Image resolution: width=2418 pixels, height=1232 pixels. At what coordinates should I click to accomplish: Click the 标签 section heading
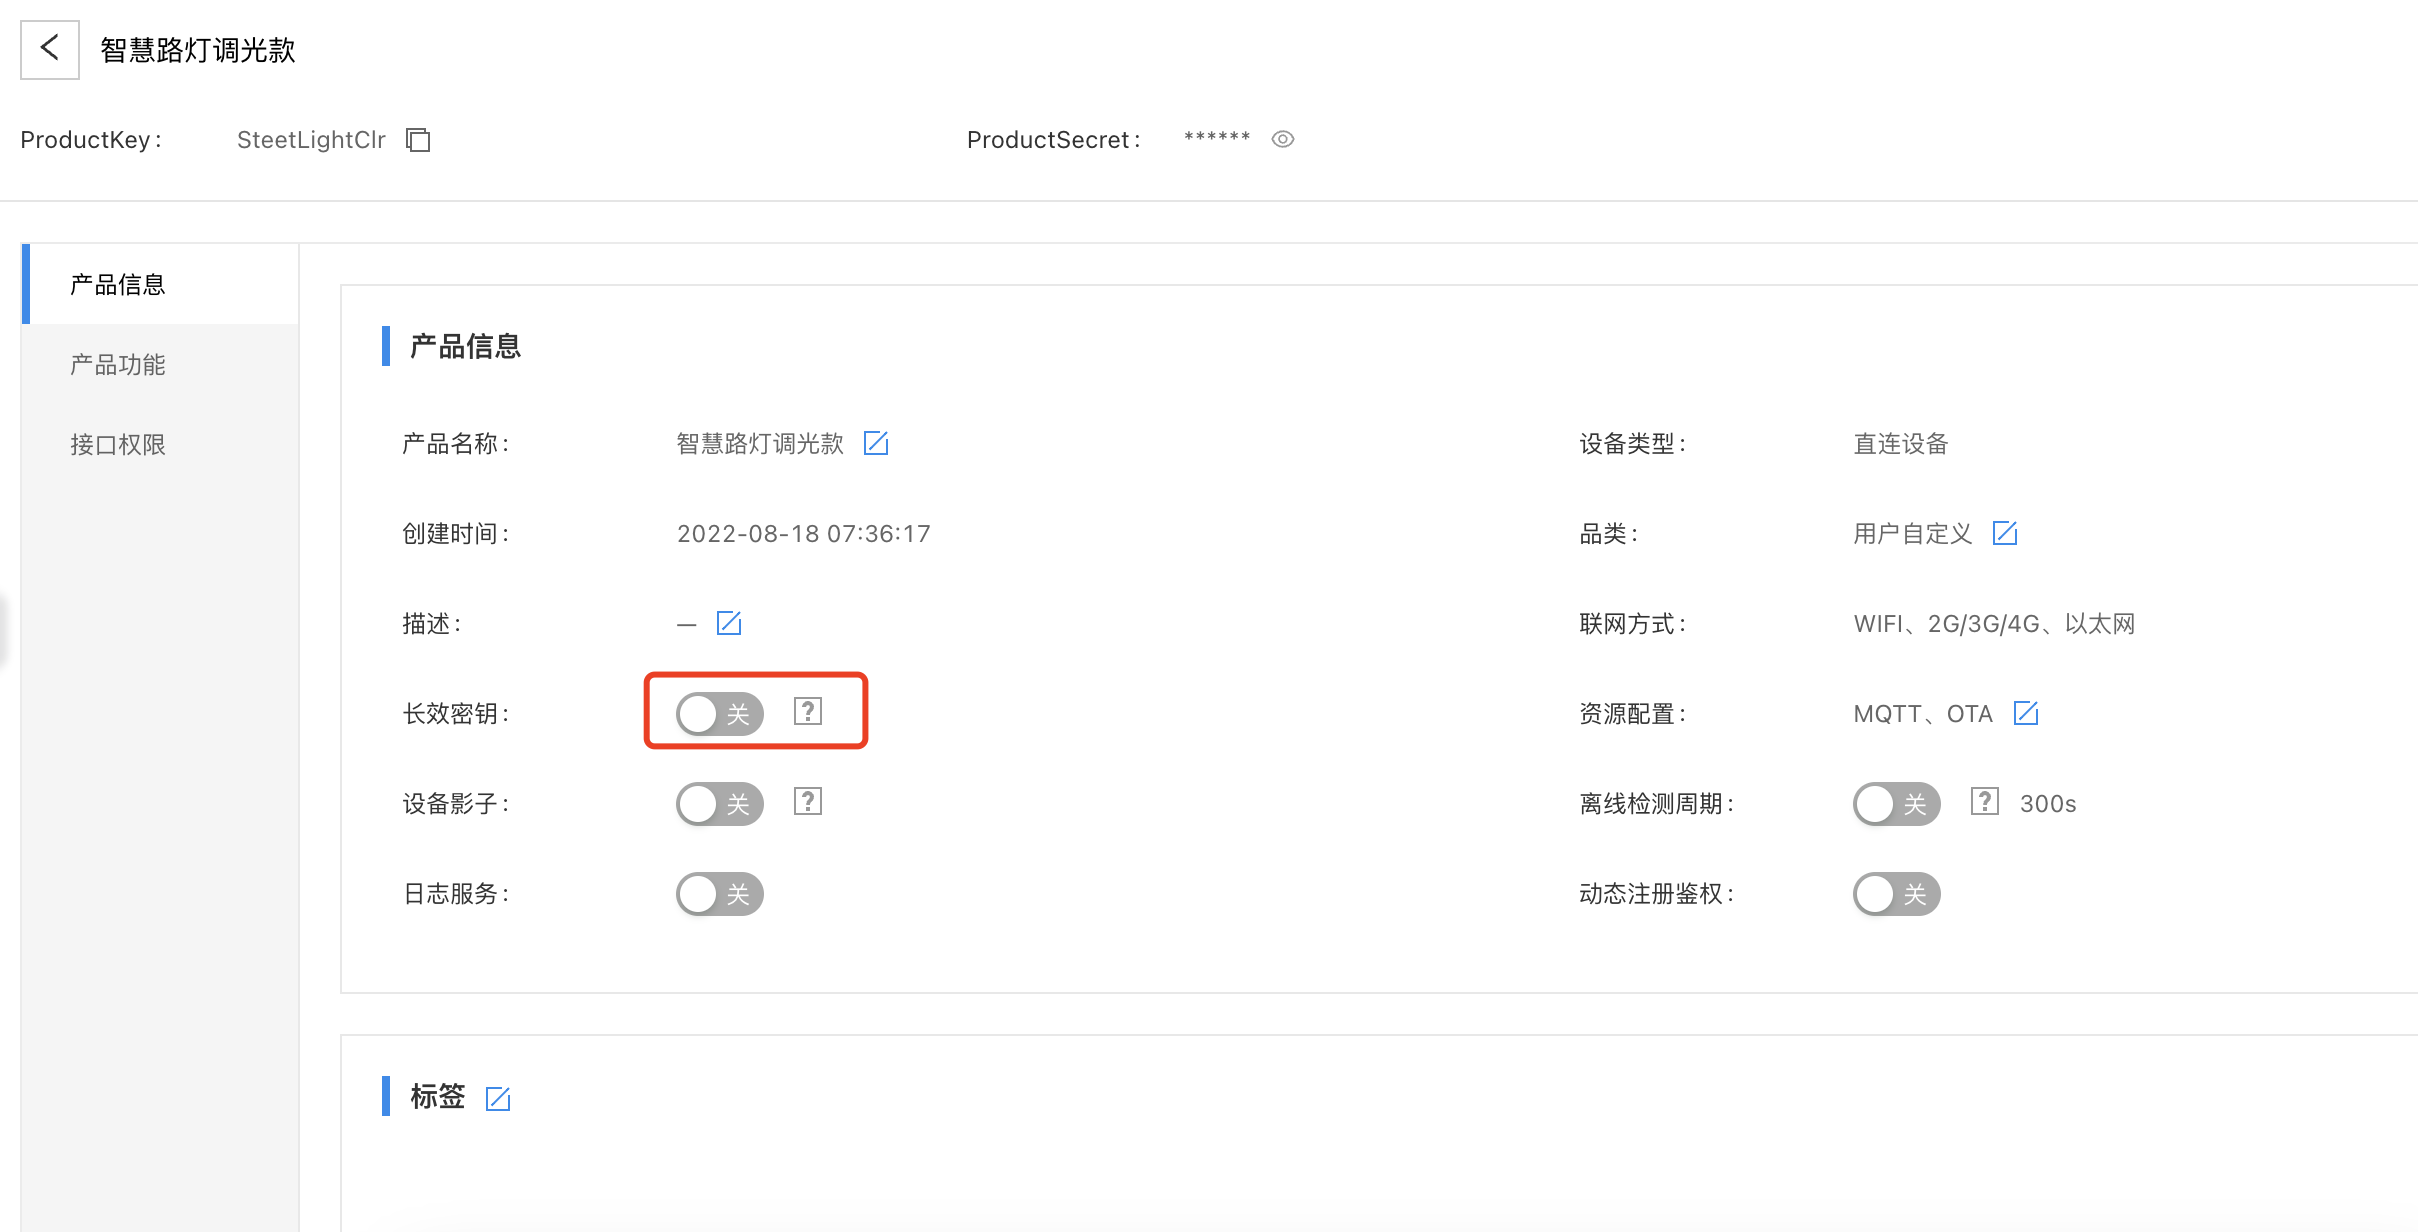tap(438, 1097)
